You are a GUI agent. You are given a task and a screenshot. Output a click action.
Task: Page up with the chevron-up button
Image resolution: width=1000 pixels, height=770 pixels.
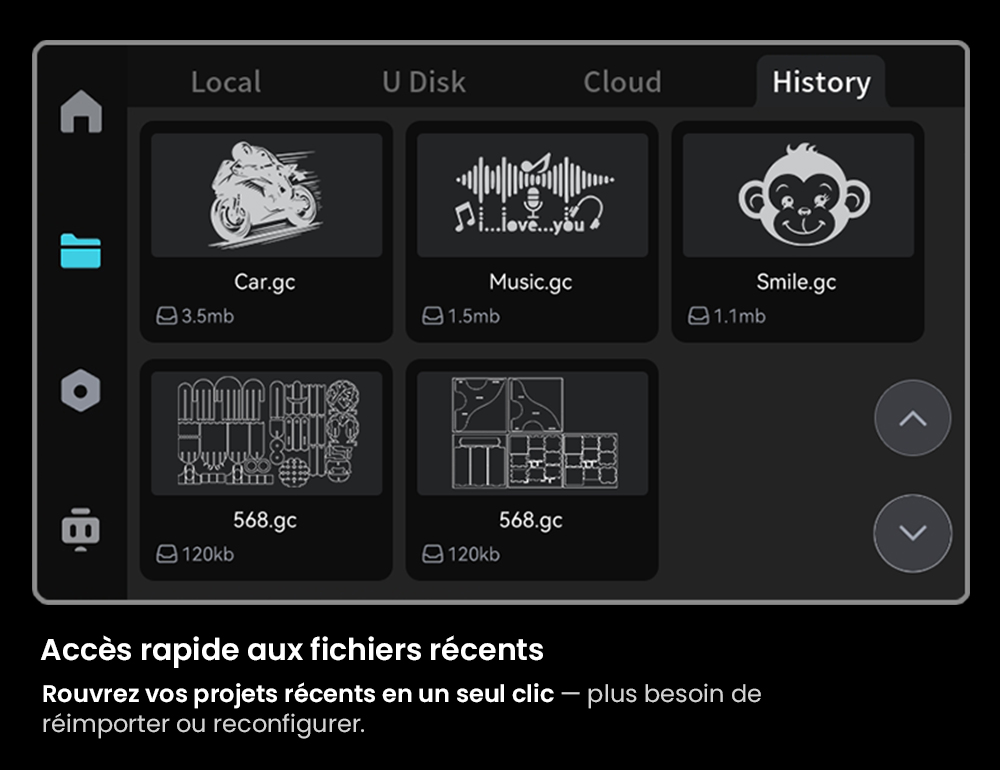(913, 418)
